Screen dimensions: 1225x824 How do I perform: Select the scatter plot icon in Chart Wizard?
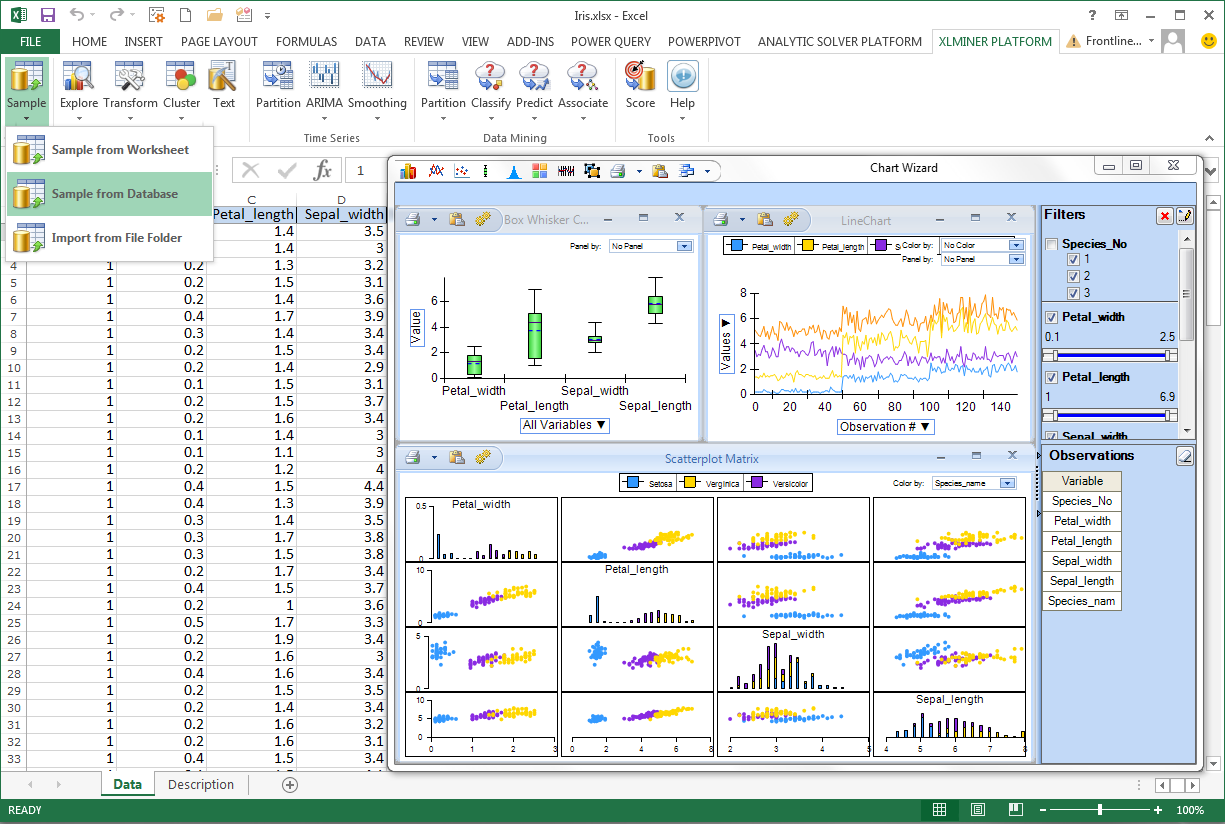coord(461,171)
